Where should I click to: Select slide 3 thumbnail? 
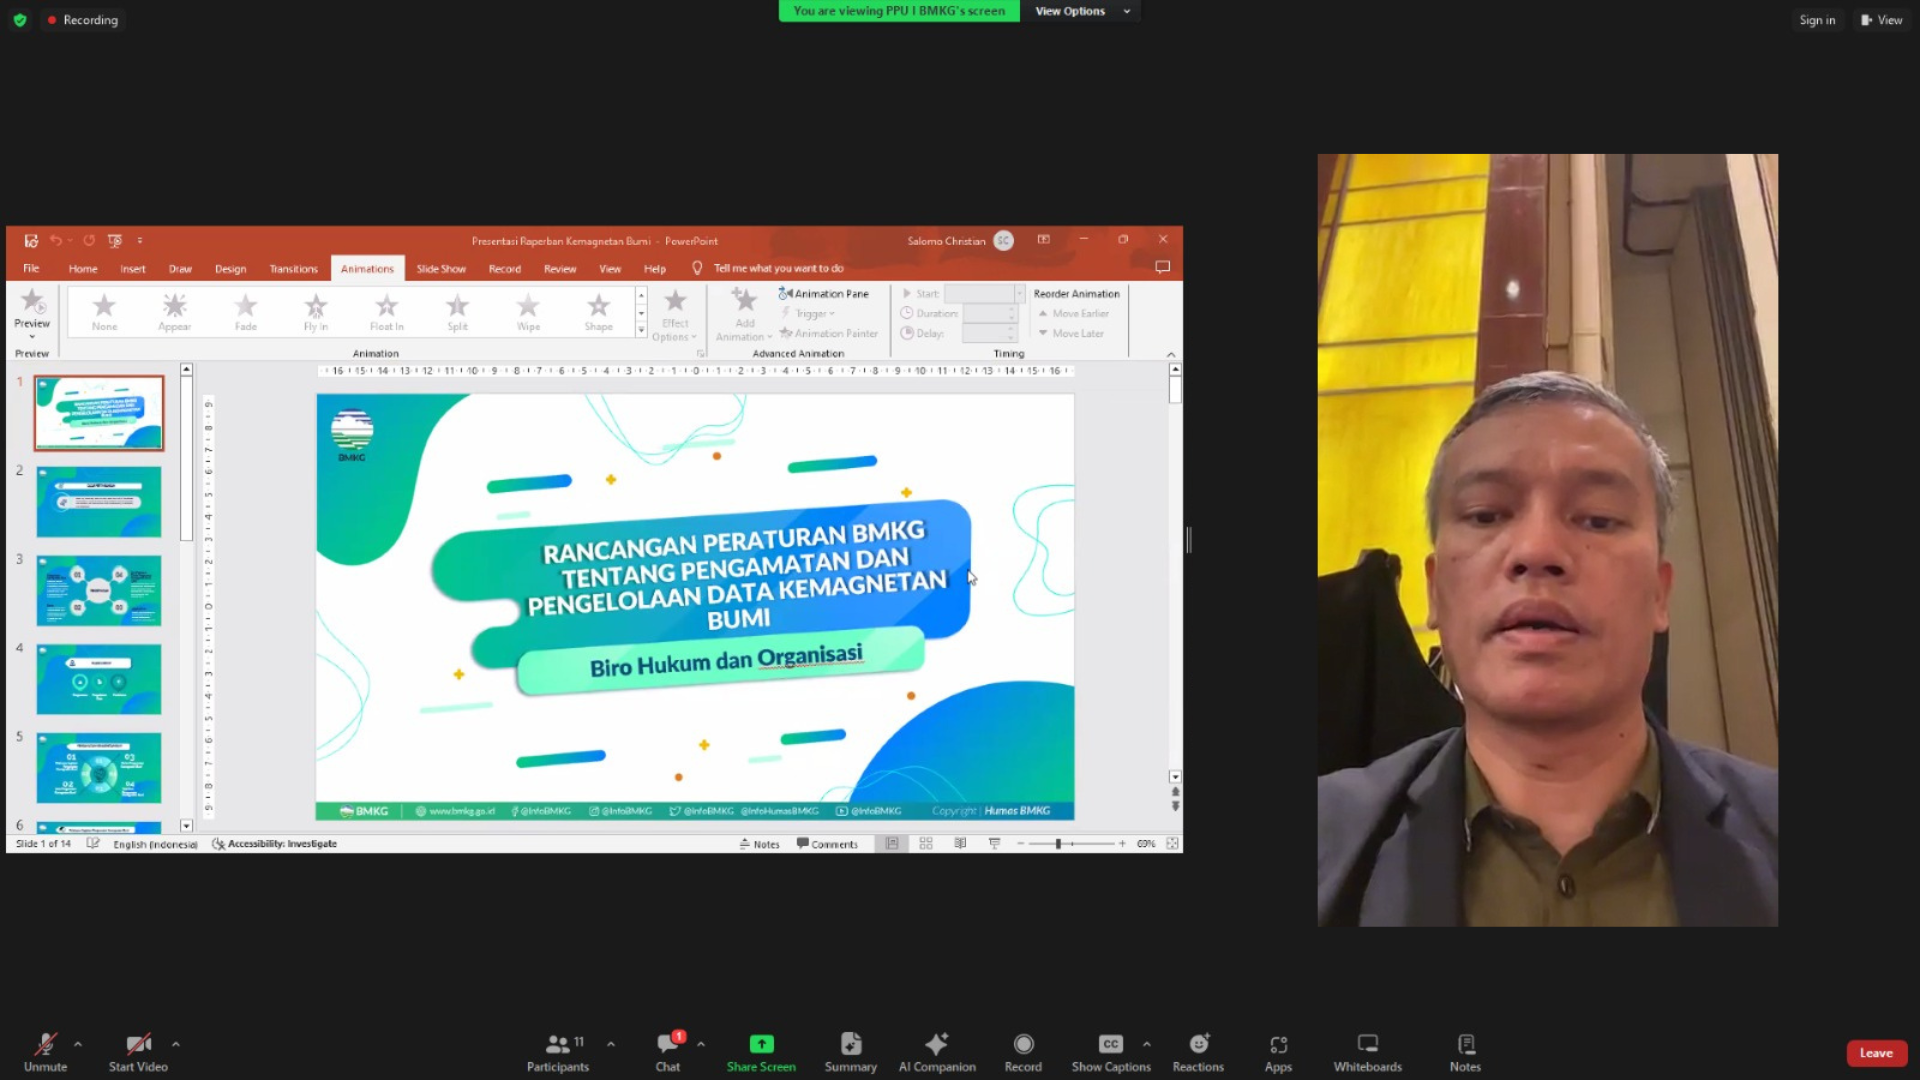(99, 591)
